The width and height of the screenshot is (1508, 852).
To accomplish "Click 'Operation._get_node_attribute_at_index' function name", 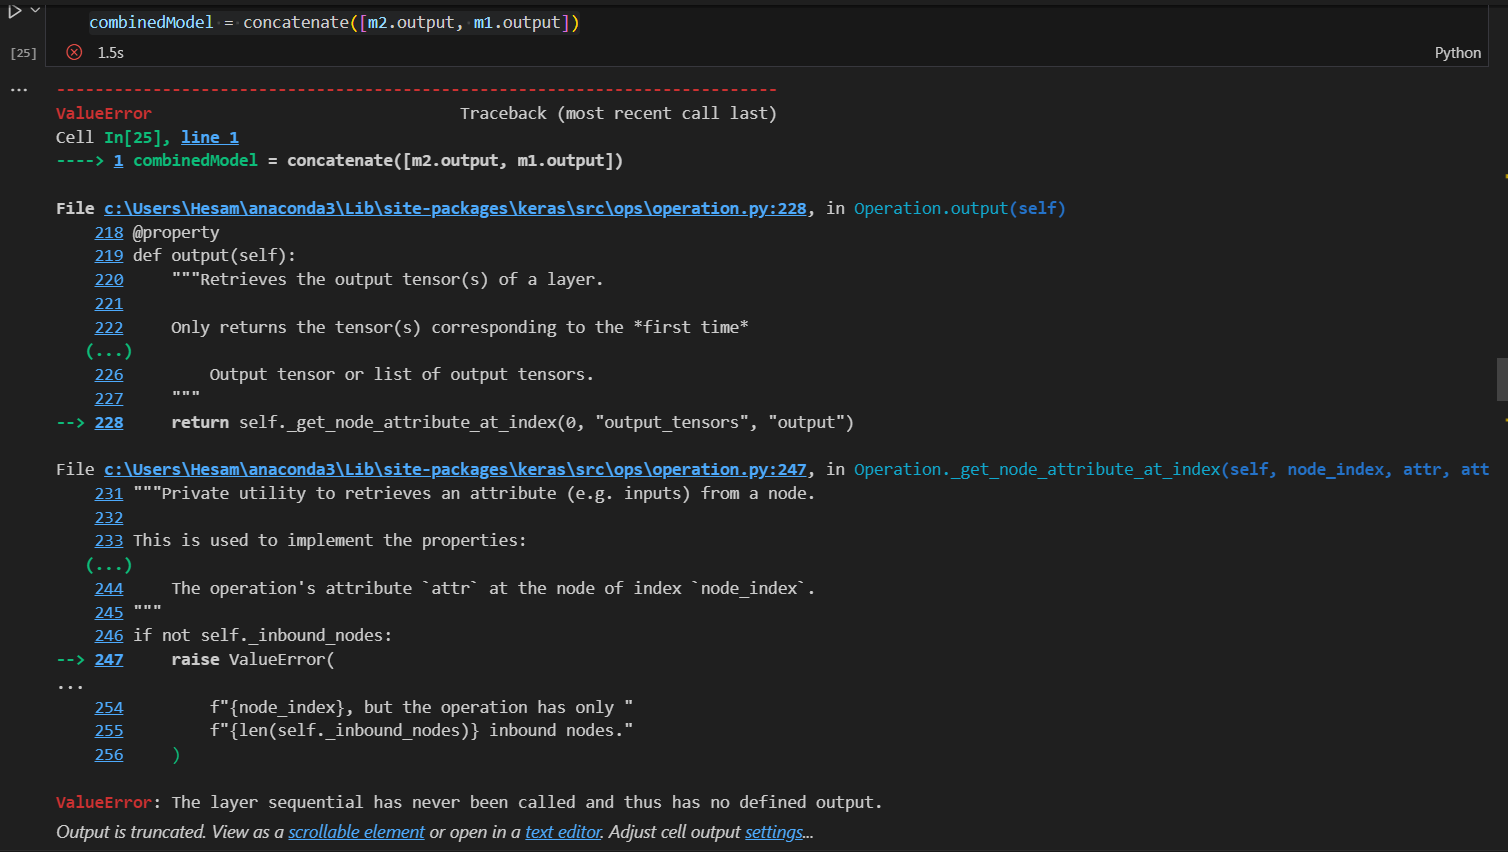I will pyautogui.click(x=1037, y=469).
